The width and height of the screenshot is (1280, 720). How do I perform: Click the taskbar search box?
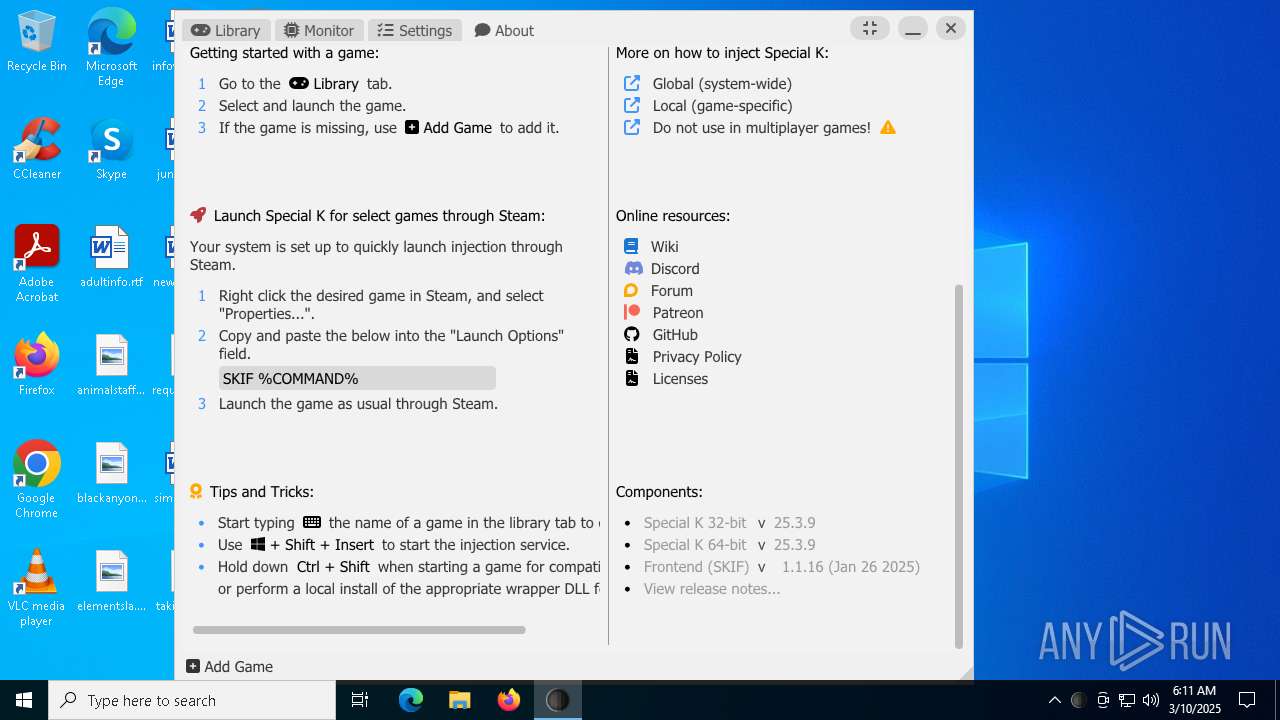click(x=192, y=700)
